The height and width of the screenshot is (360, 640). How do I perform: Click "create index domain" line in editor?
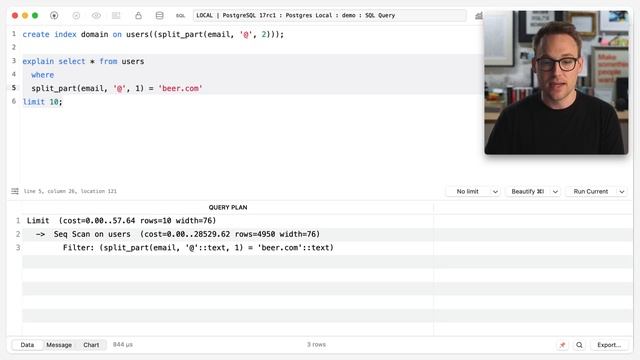153,34
